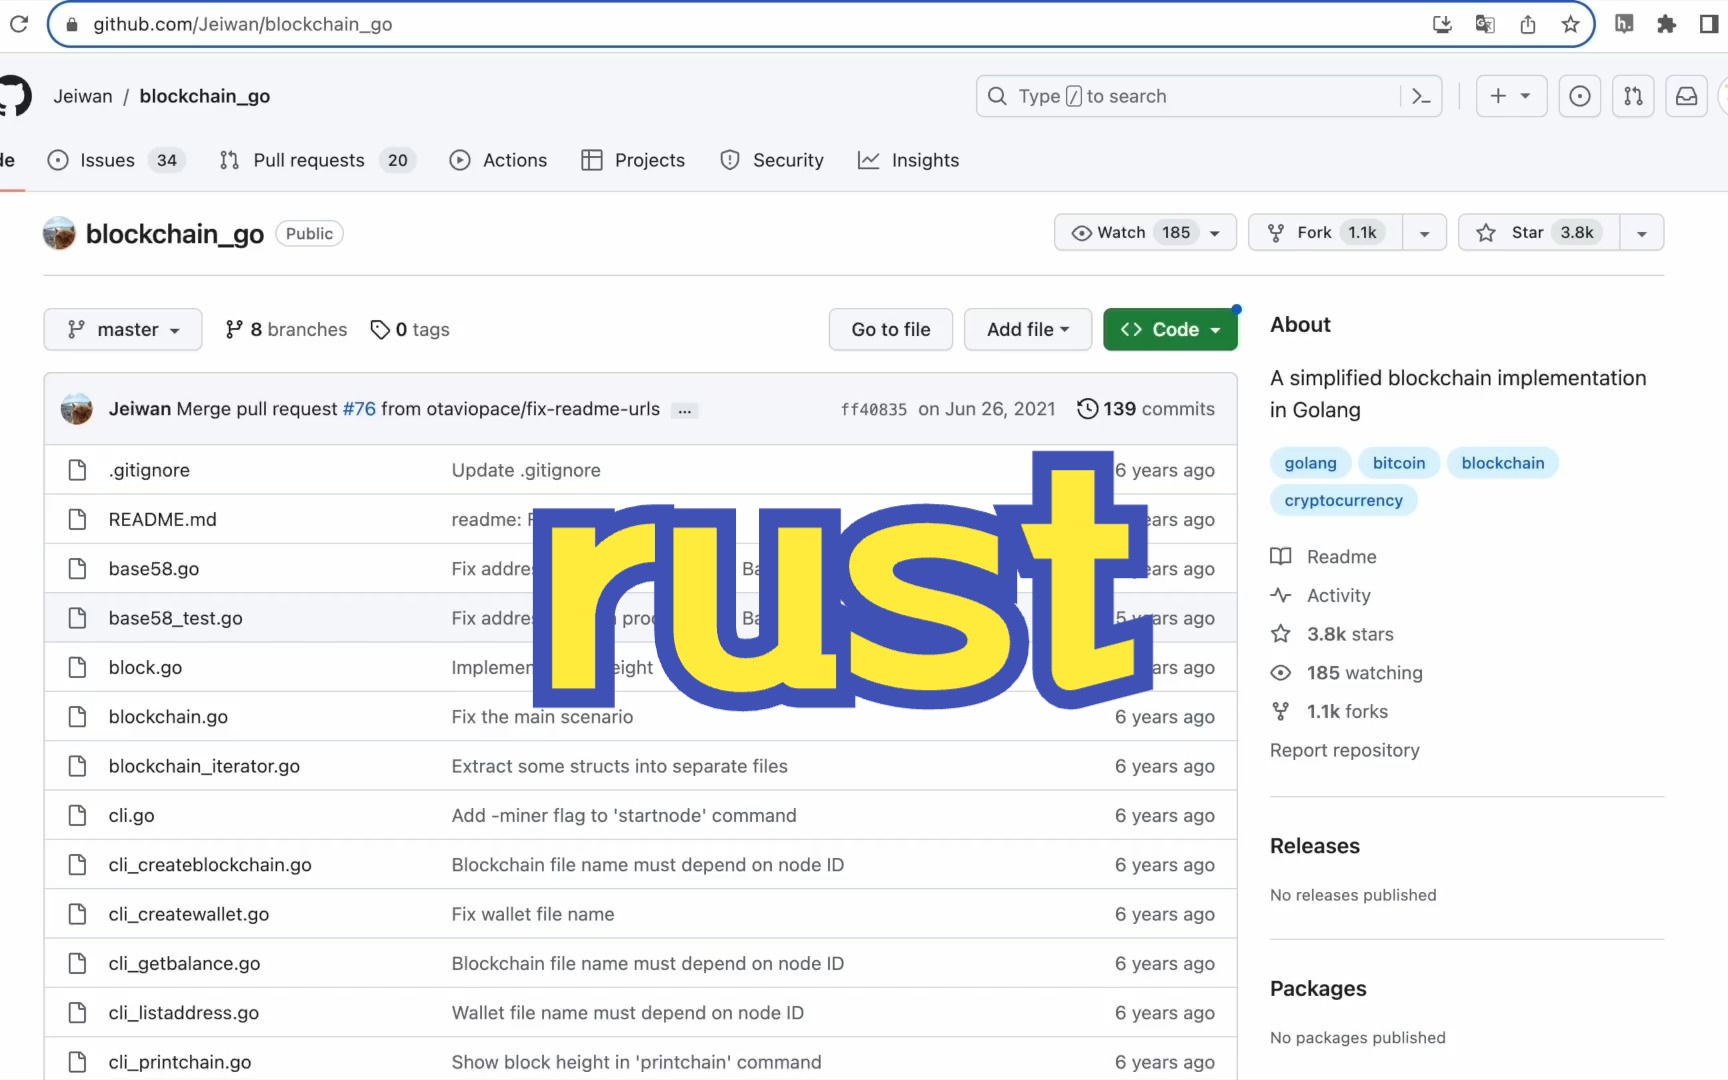Open block.go file
The image size is (1728, 1080).
click(x=145, y=667)
